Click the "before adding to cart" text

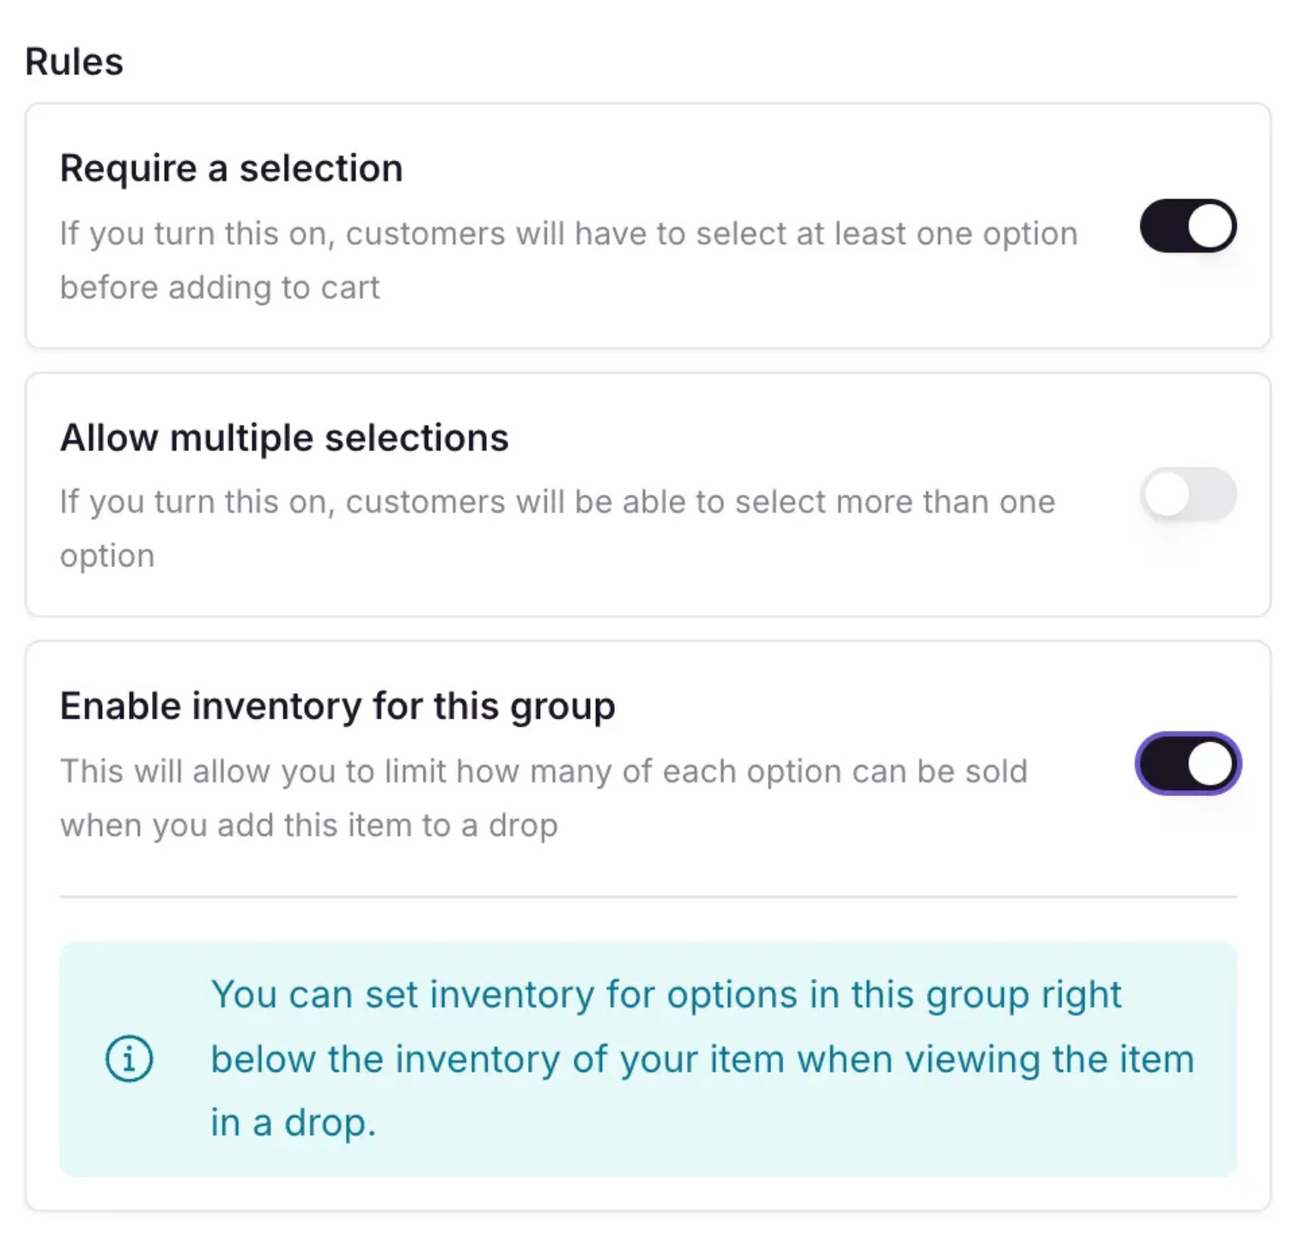[x=220, y=288]
